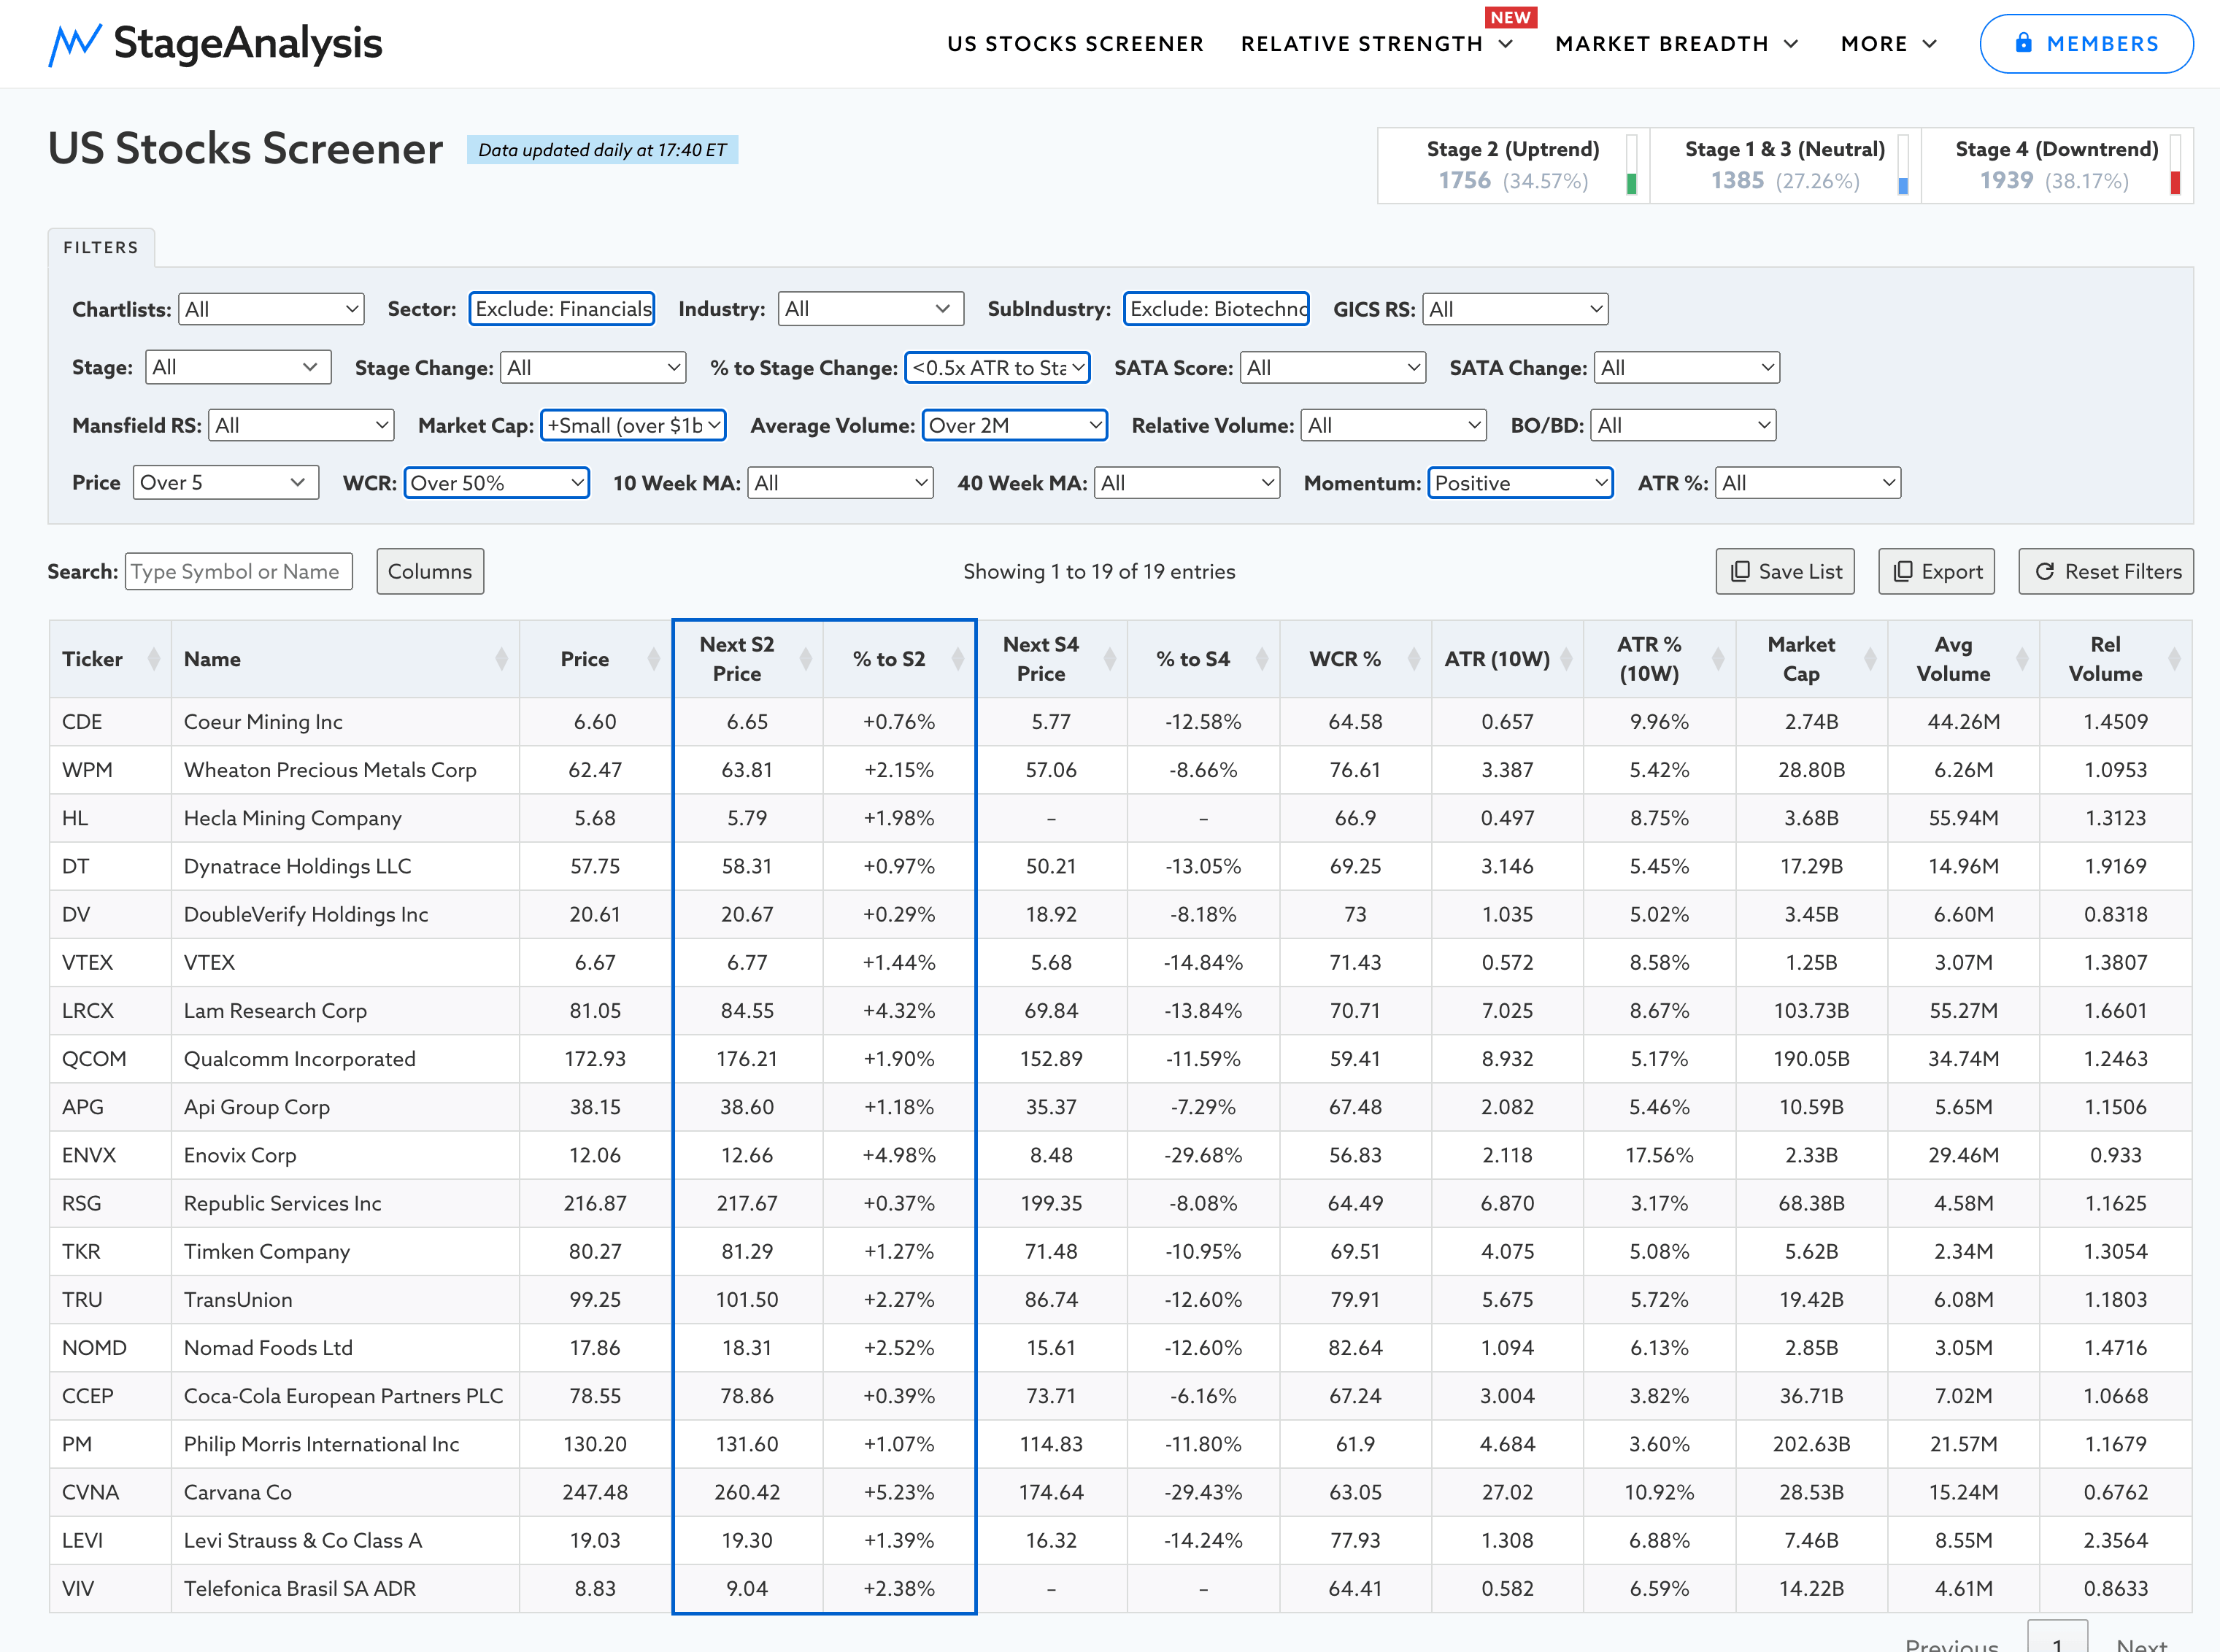The height and width of the screenshot is (1652, 2220).
Task: Click the Stage 1 & 3 (Neutral) summary card
Action: coord(1785,165)
